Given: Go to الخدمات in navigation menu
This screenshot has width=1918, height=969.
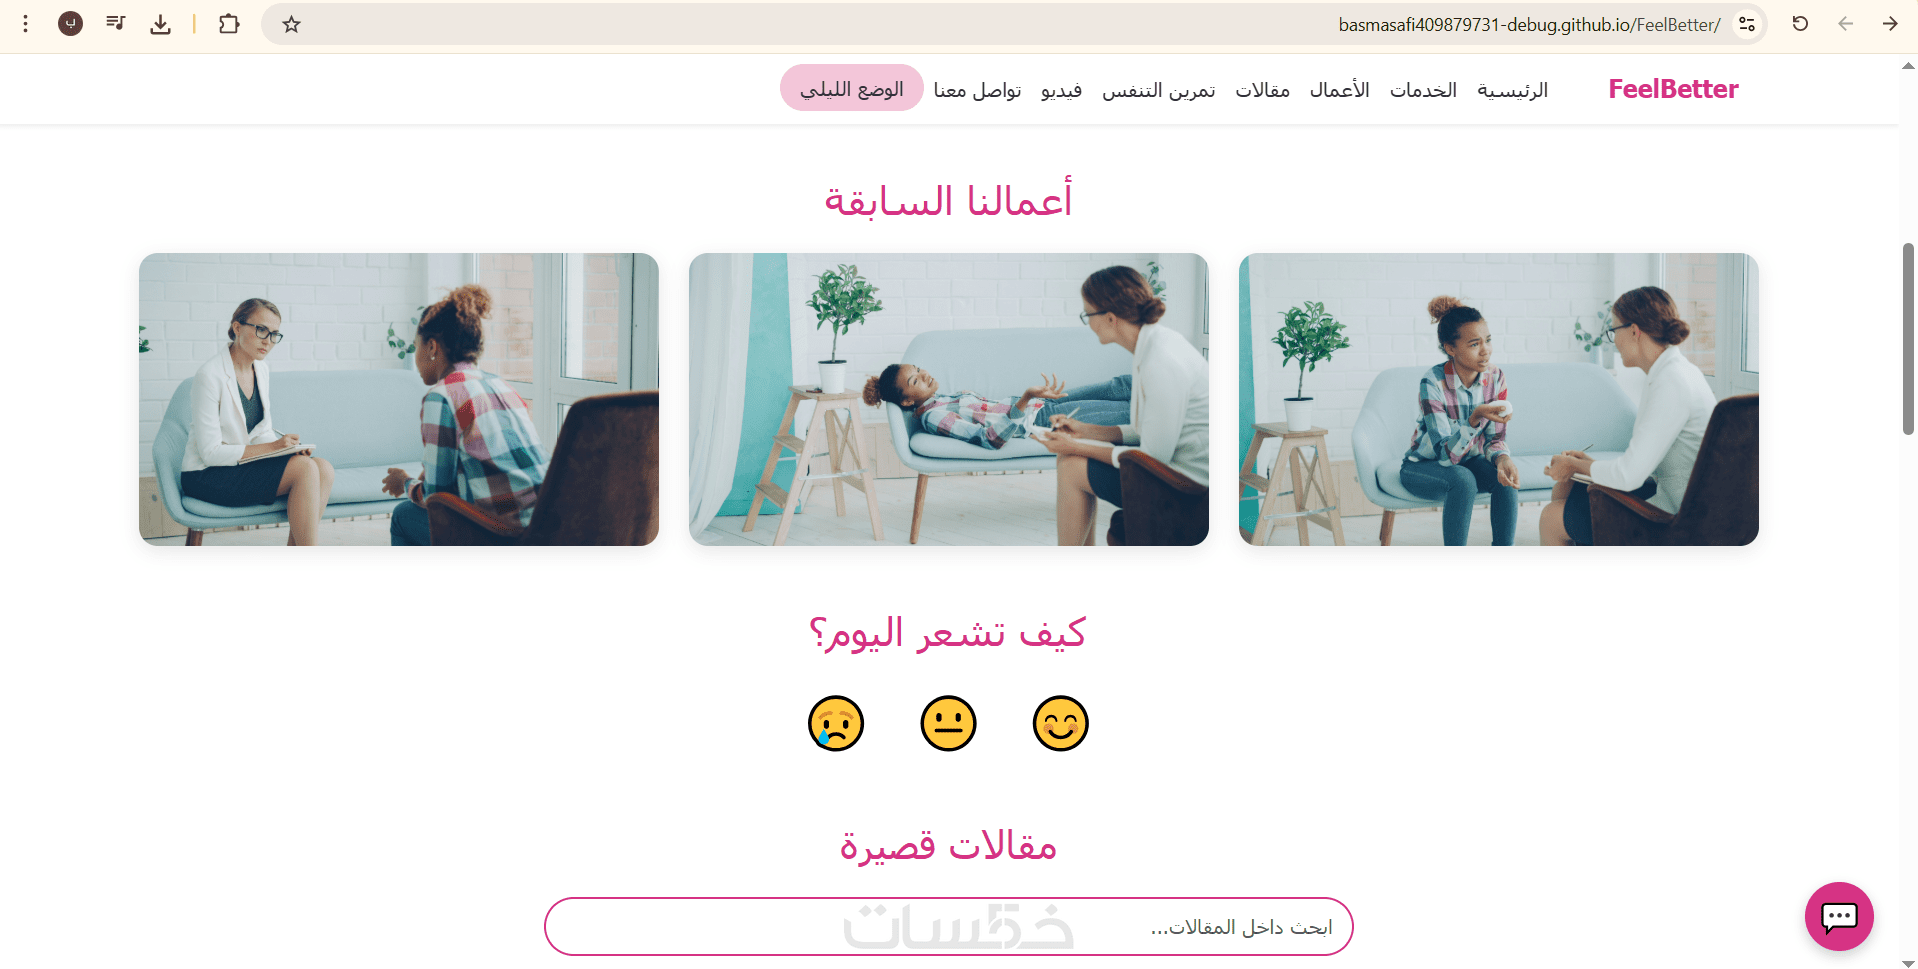Looking at the screenshot, I should [x=1423, y=90].
